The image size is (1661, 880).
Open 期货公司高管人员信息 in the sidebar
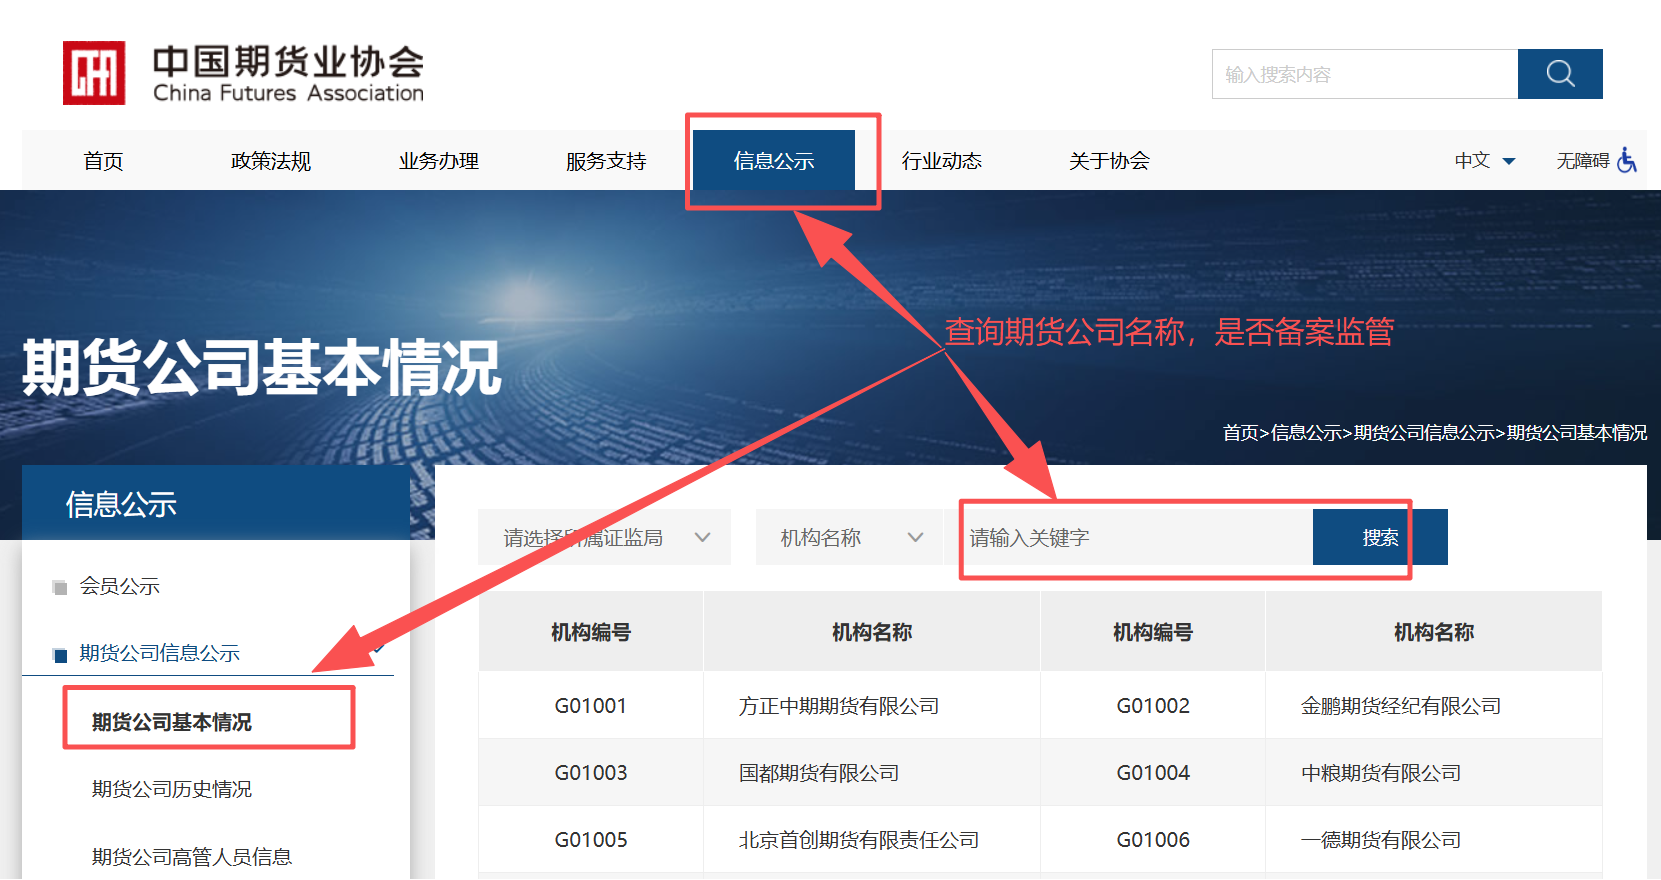coord(192,857)
